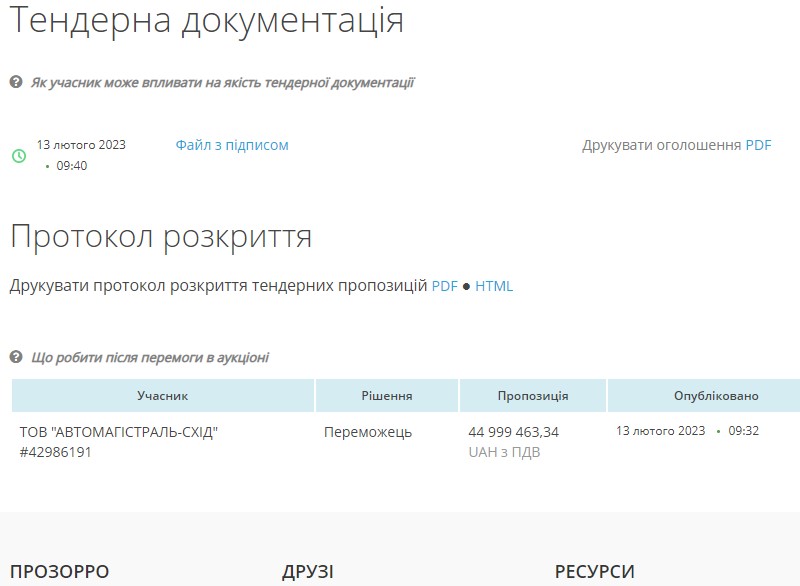Open the PDF link for Друкувати оголошення
The image size is (800, 586).
point(758,145)
